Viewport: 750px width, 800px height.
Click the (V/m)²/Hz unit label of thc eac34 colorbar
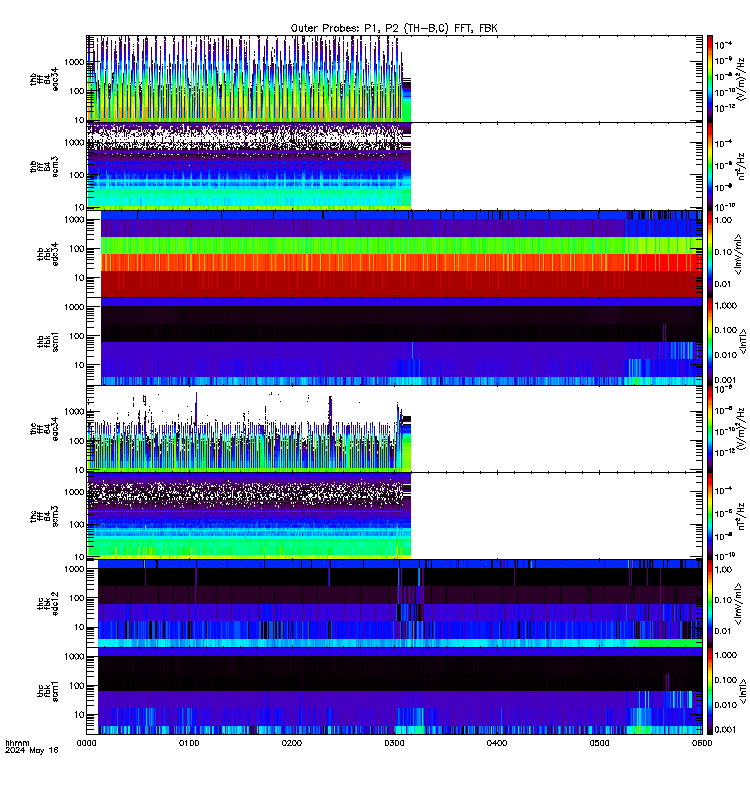point(741,429)
